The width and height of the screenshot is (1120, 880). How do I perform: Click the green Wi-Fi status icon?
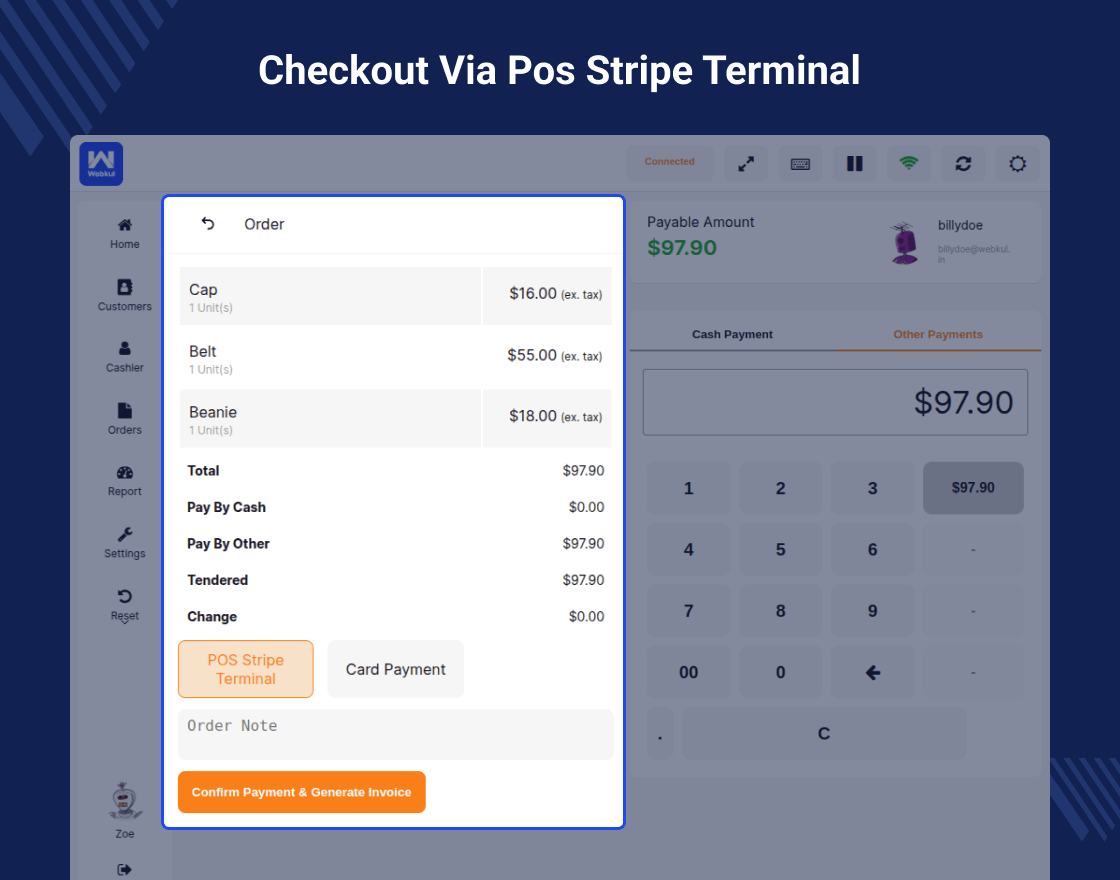click(908, 163)
